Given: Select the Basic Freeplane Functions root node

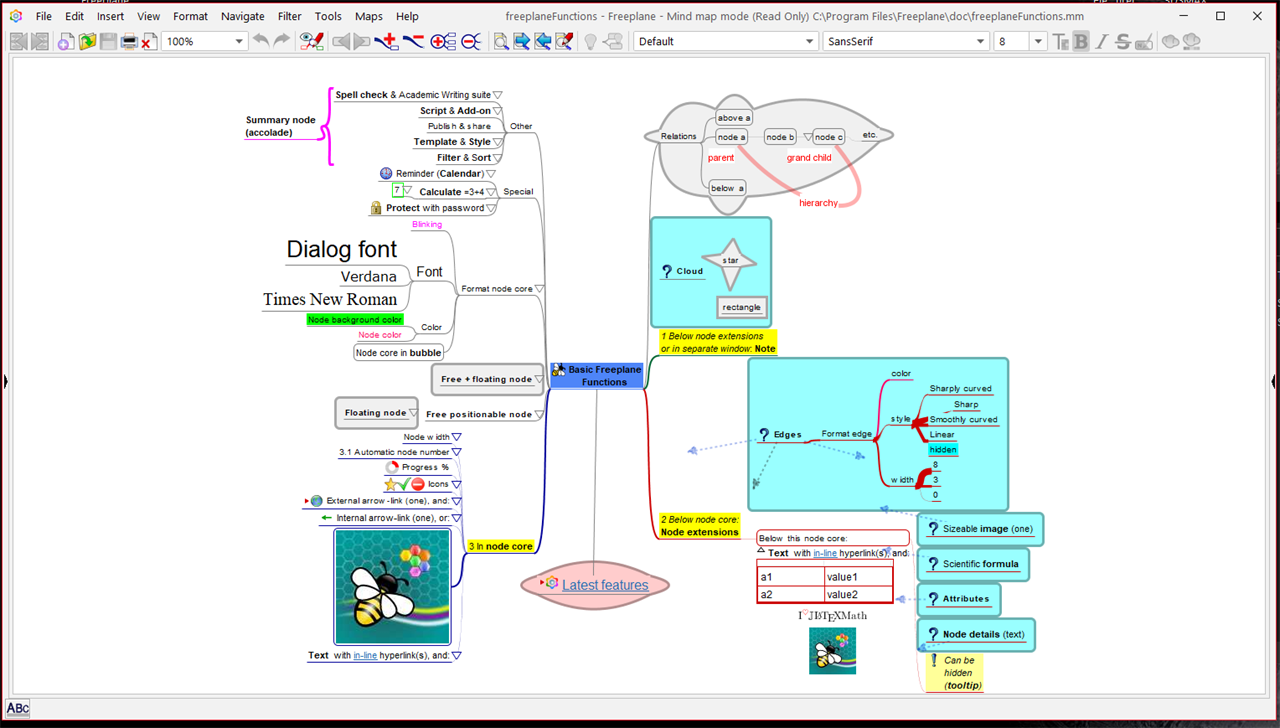Looking at the screenshot, I should coord(597,375).
